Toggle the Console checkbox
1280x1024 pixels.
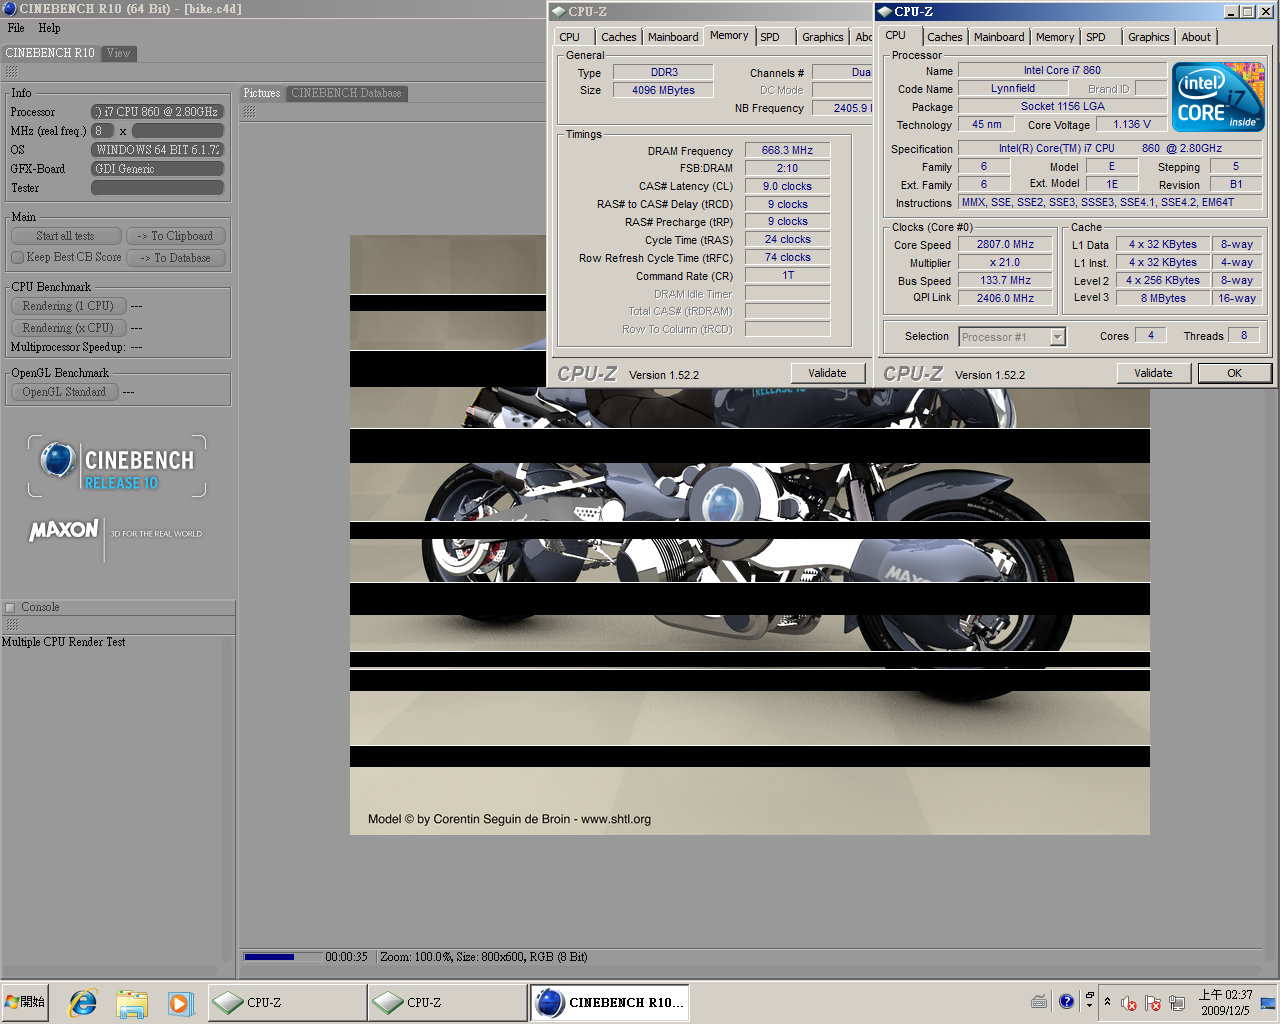click(10, 608)
